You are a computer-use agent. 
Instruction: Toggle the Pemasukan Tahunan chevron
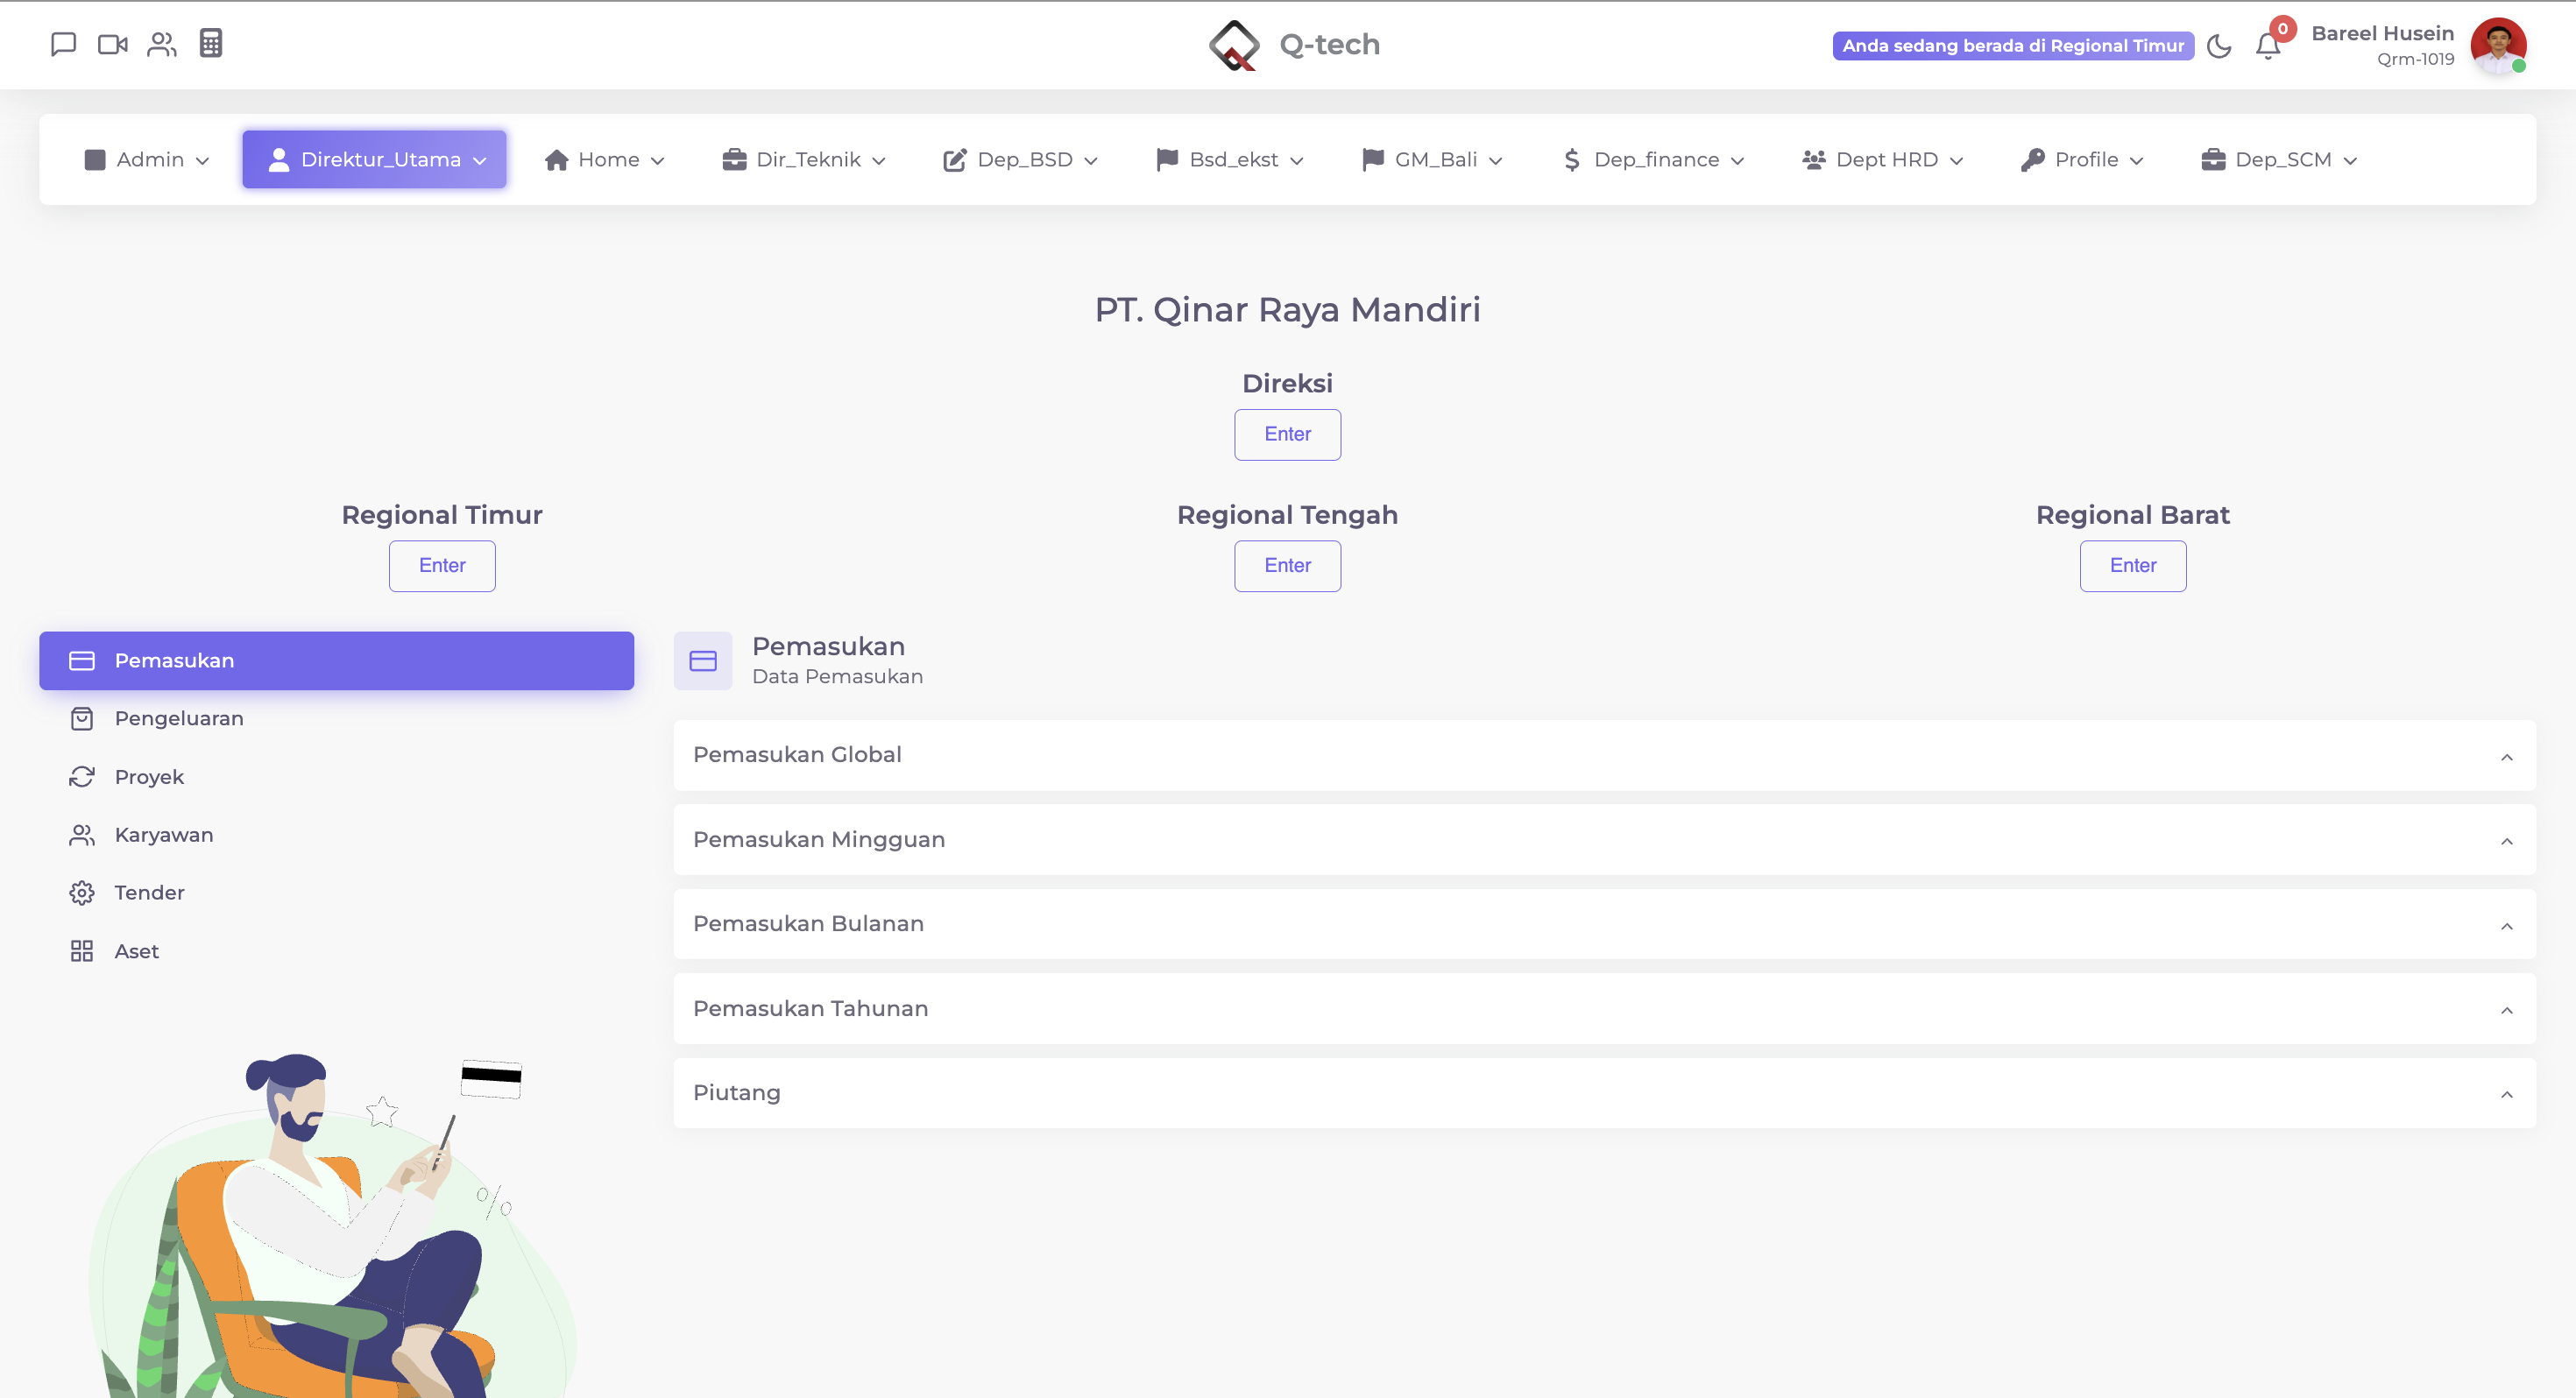[x=2506, y=1010]
